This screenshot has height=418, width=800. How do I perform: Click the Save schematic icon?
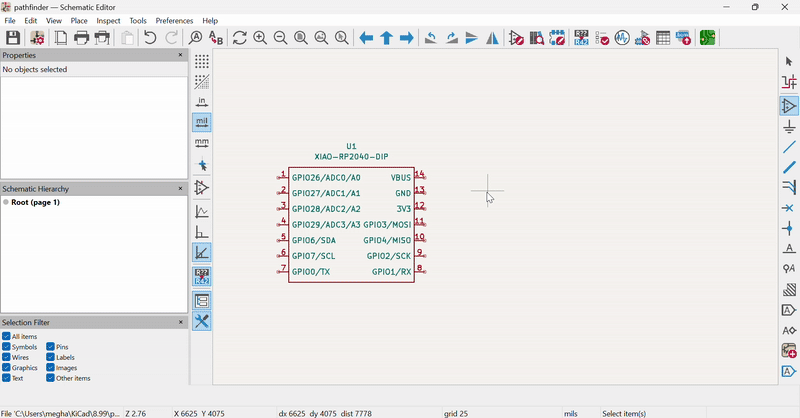(x=13, y=38)
